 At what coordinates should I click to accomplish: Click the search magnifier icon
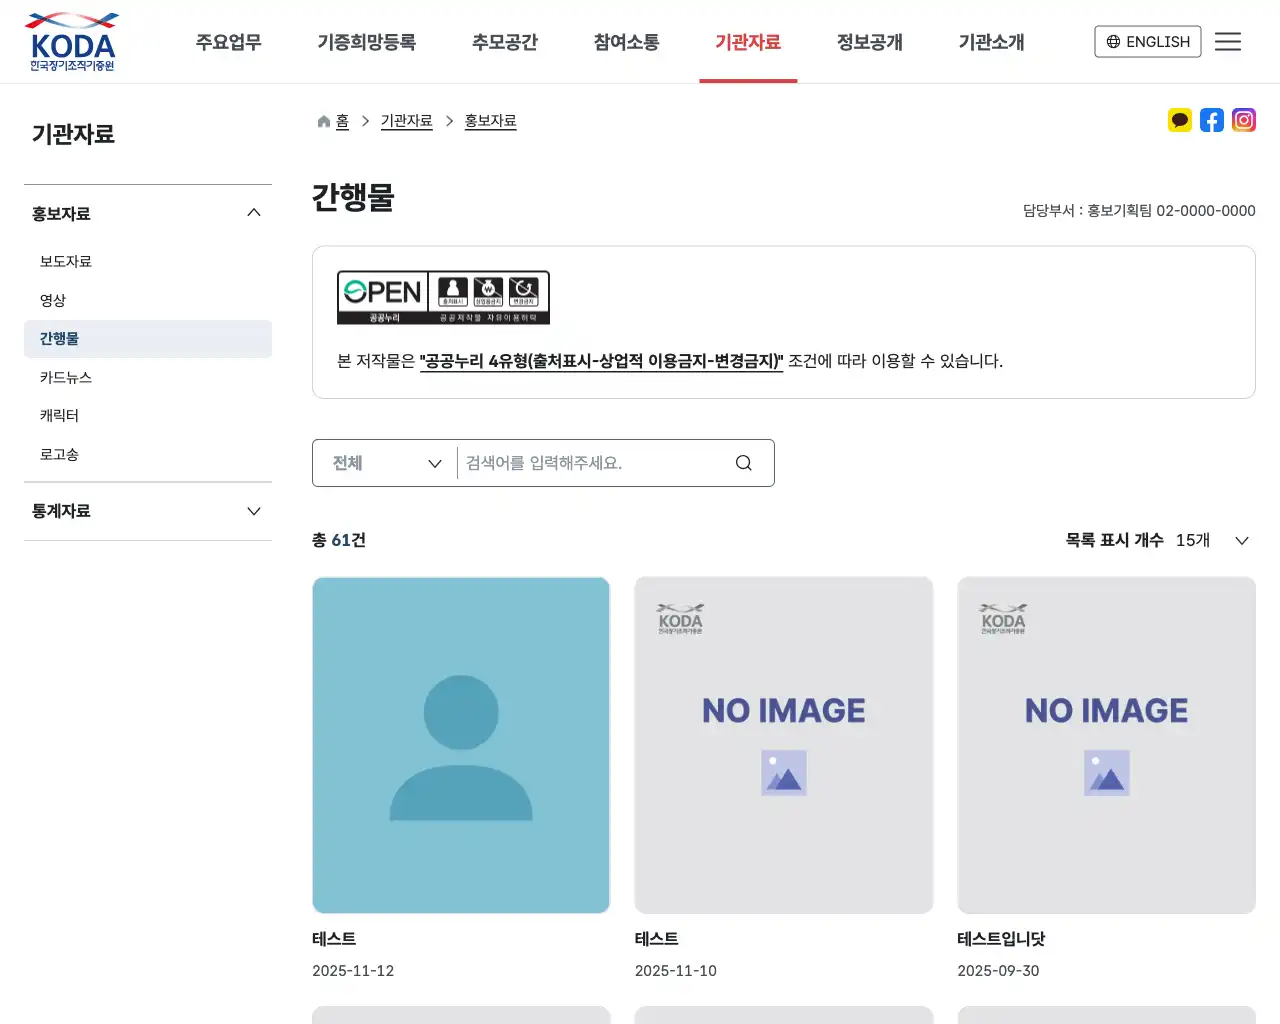tap(743, 462)
